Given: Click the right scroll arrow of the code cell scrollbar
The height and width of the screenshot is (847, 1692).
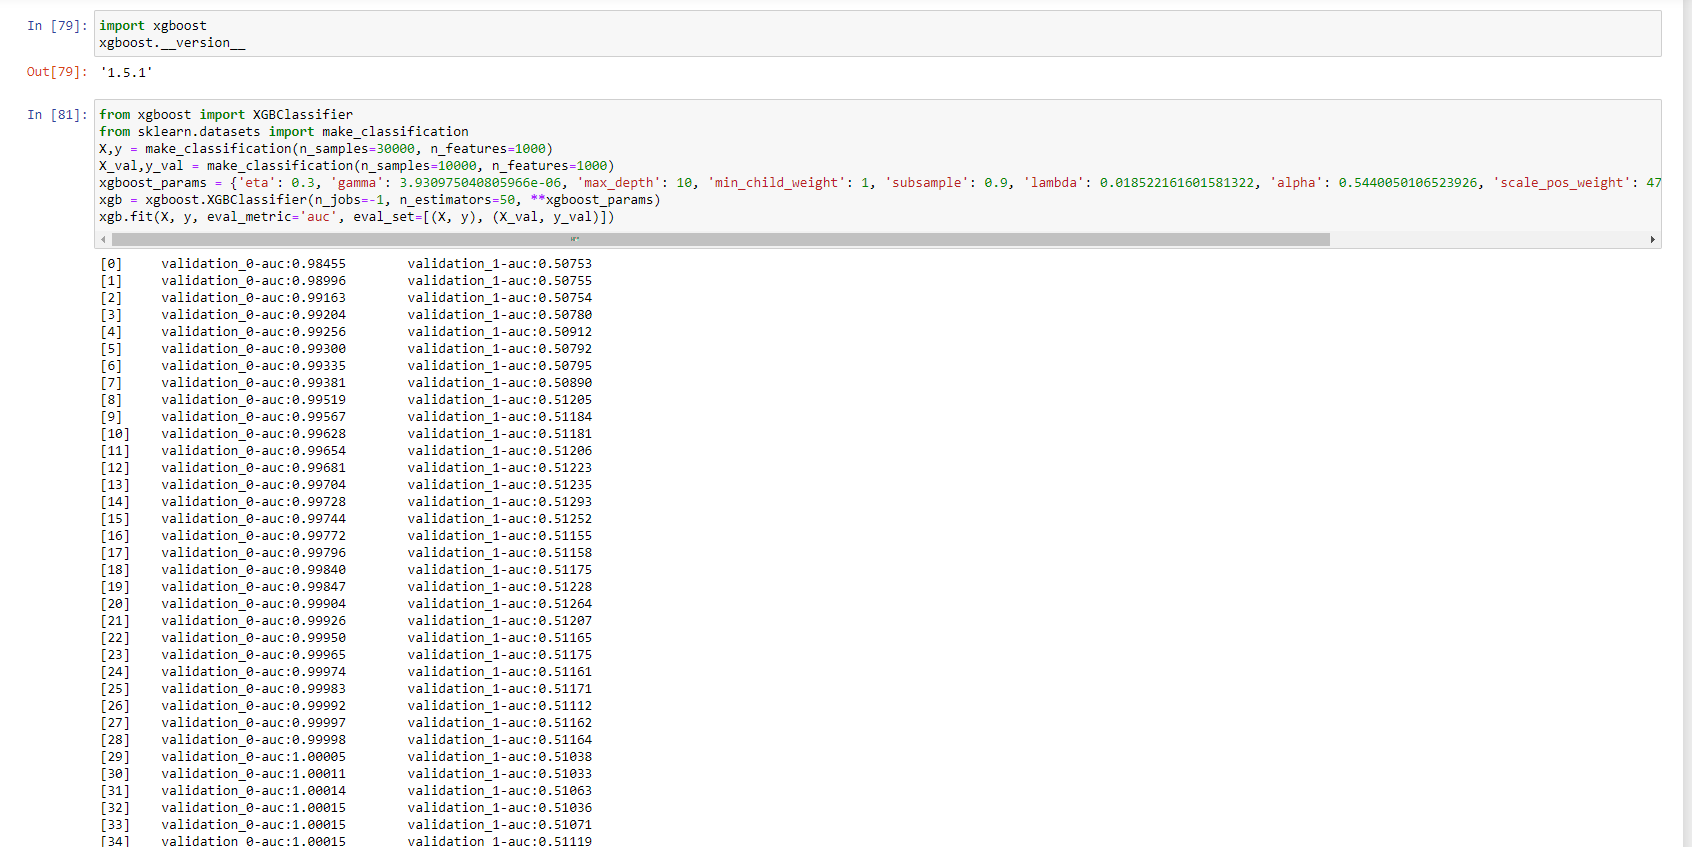Looking at the screenshot, I should coord(1652,240).
